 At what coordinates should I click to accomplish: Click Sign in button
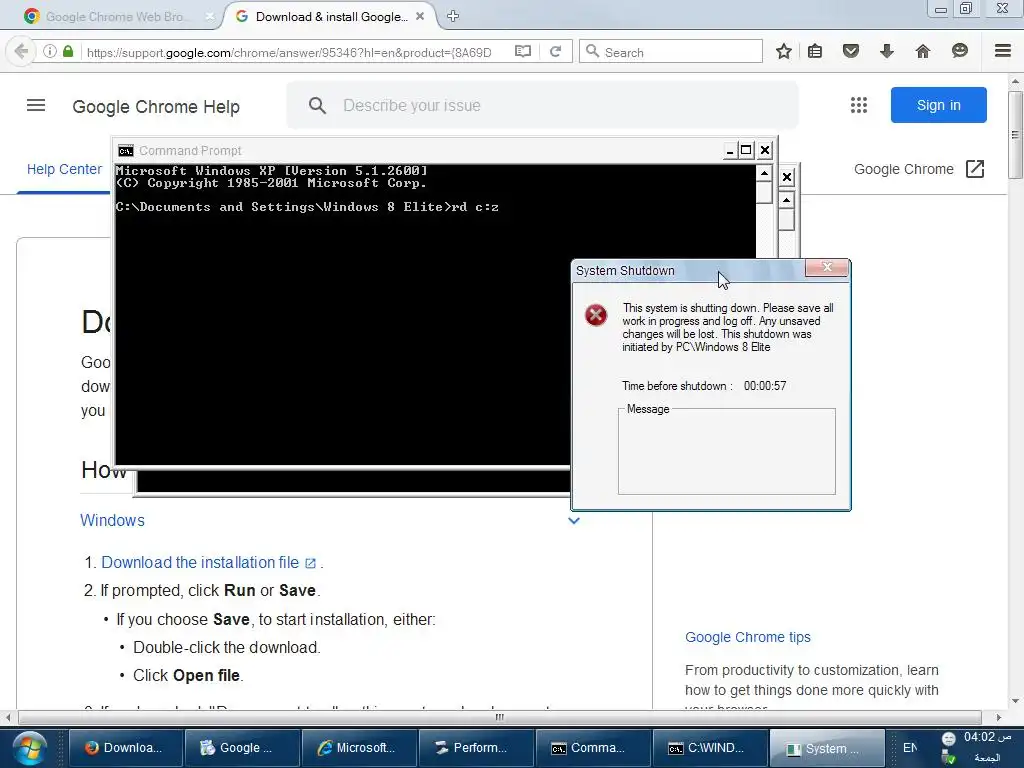[x=938, y=105]
